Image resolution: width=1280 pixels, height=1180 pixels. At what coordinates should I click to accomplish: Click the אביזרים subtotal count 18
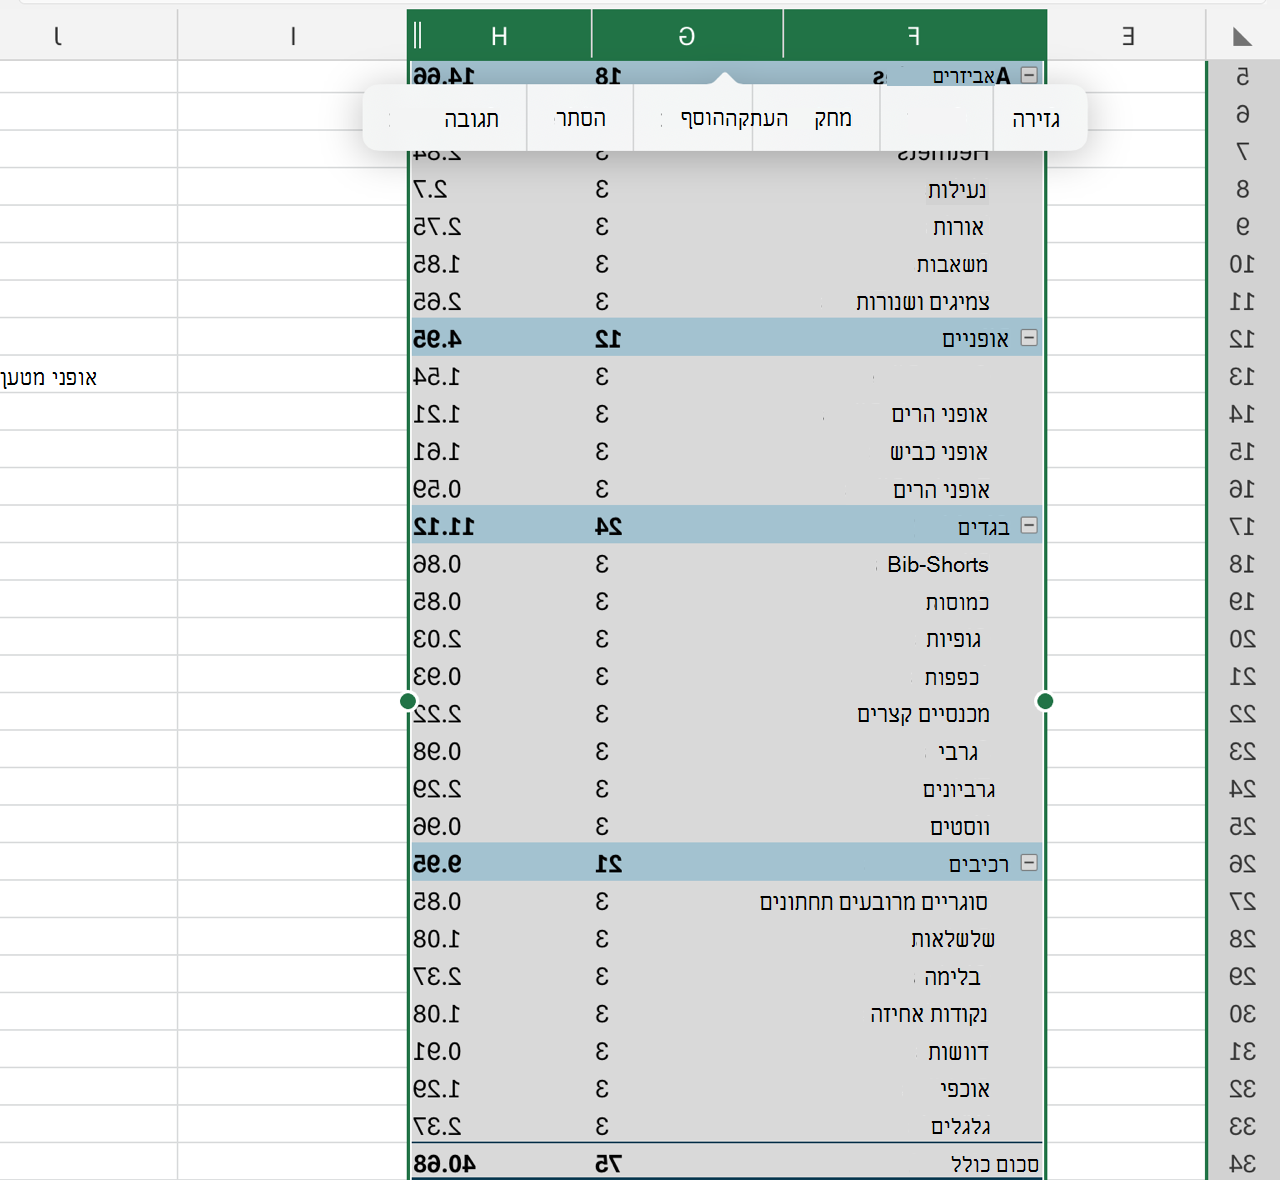pyautogui.click(x=609, y=75)
